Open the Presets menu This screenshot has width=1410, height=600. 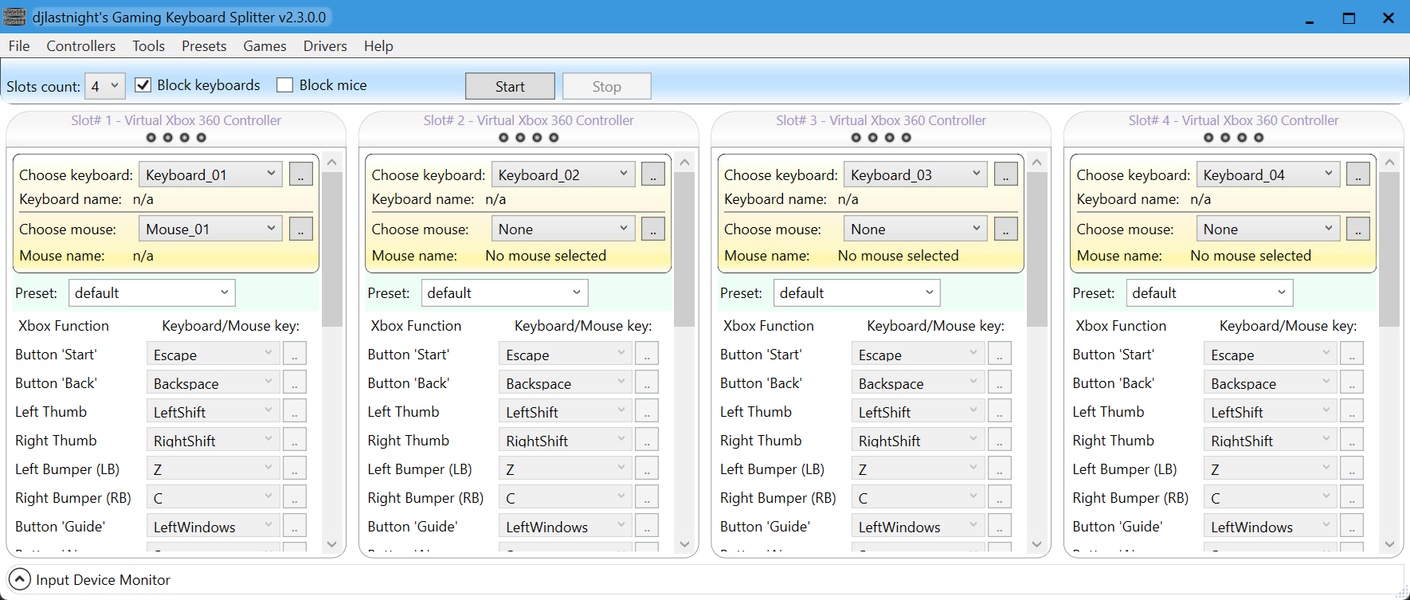click(x=204, y=46)
